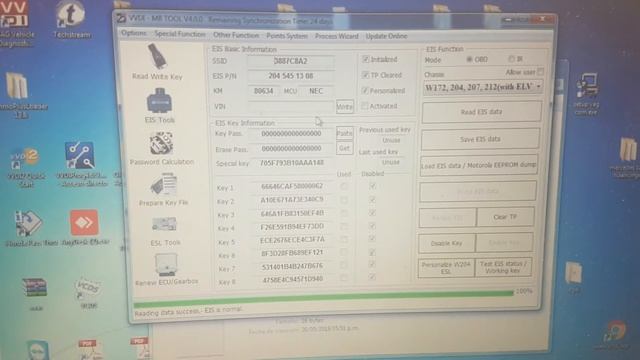Open Prepare Key File tool
Image resolution: width=640 pixels, height=360 pixels.
(163, 189)
